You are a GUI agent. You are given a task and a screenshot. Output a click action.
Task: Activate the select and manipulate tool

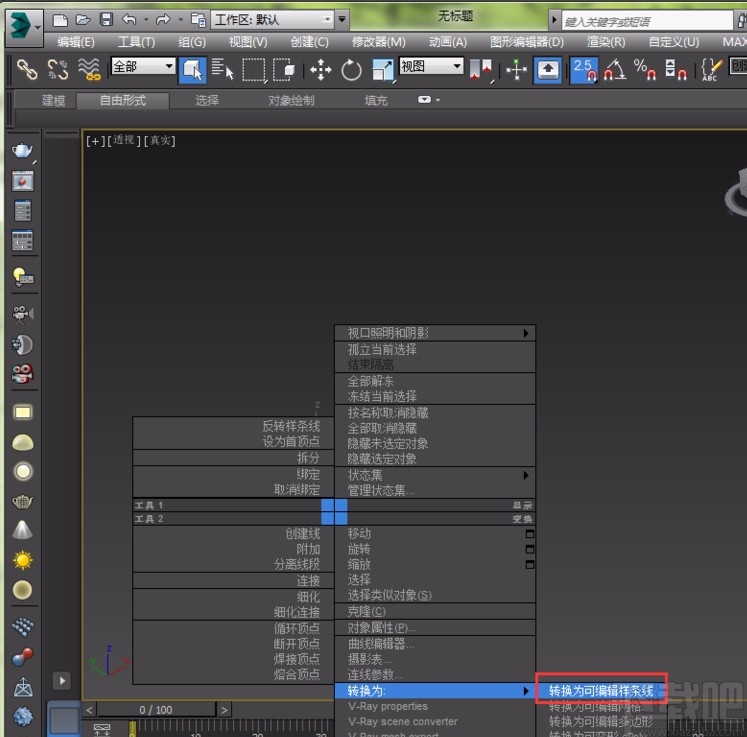517,70
